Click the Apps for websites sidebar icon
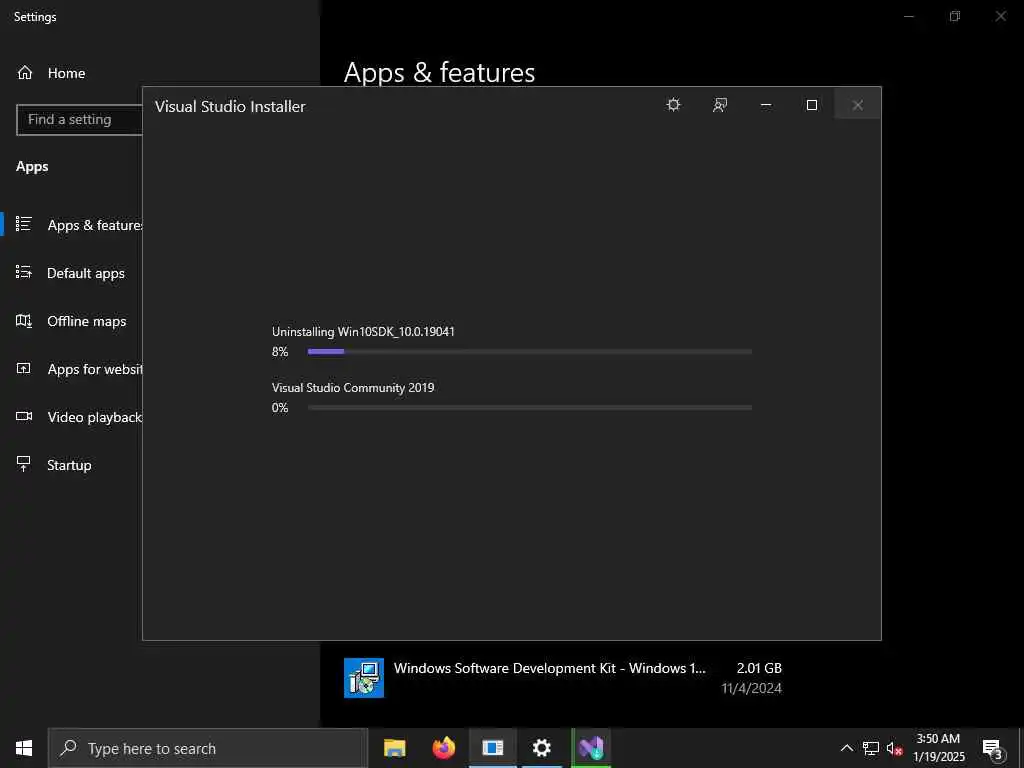Screen dimensions: 1024x768 click(24, 368)
